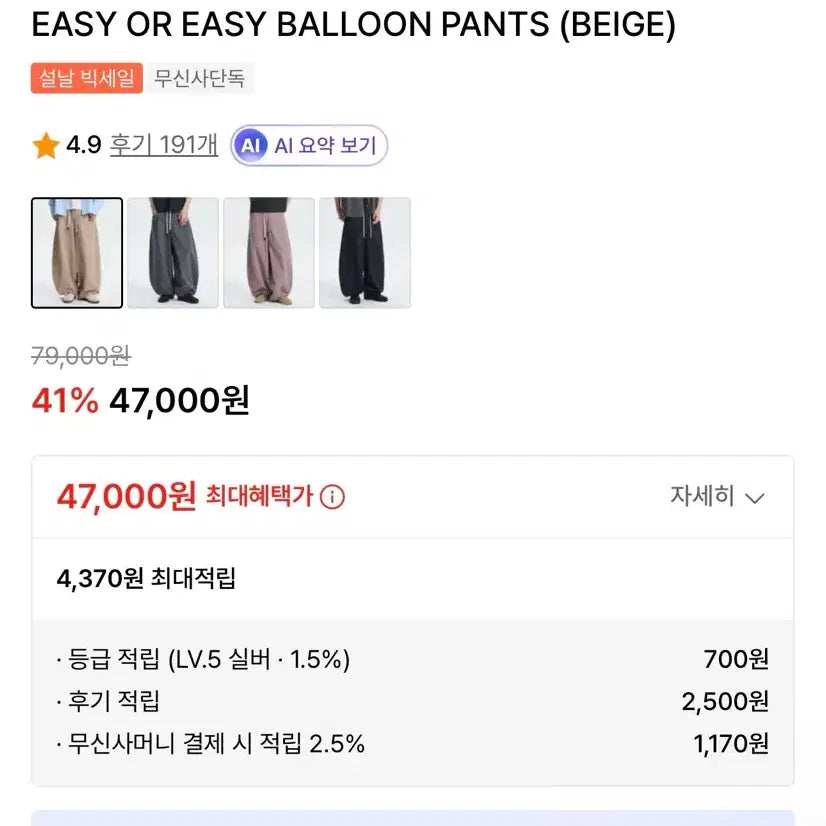Image resolution: width=826 pixels, height=826 pixels.
Task: Click the 무신사단독 exclusive badge
Action: coord(200,78)
